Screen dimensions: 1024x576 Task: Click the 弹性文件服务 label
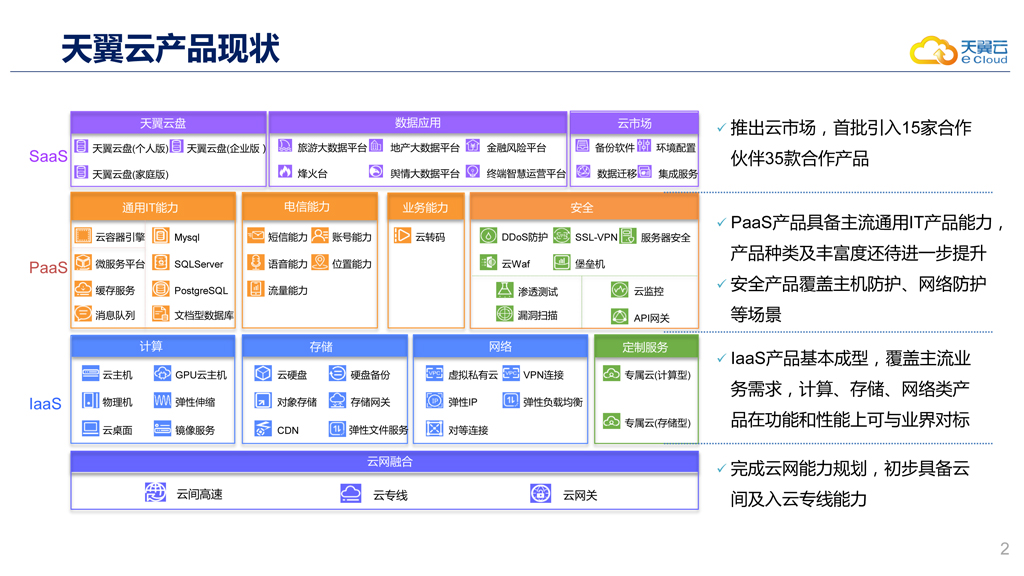(x=378, y=430)
